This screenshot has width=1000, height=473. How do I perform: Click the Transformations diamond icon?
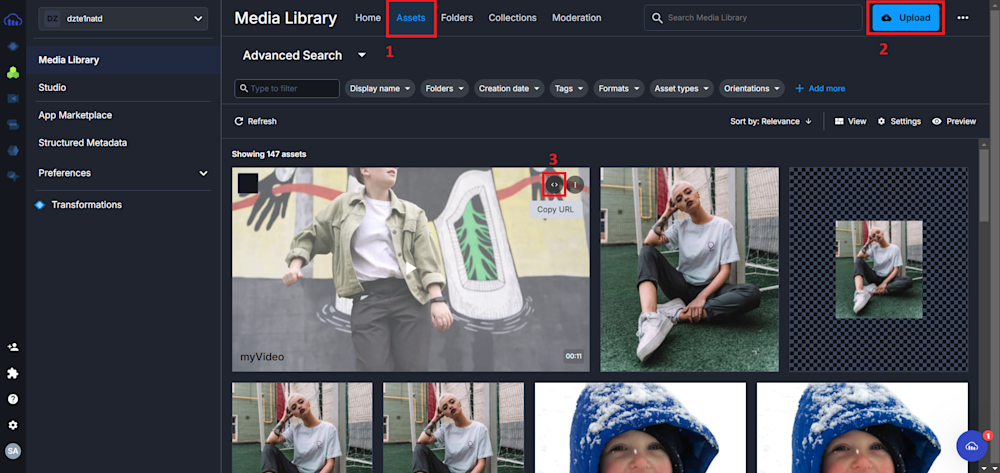40,205
